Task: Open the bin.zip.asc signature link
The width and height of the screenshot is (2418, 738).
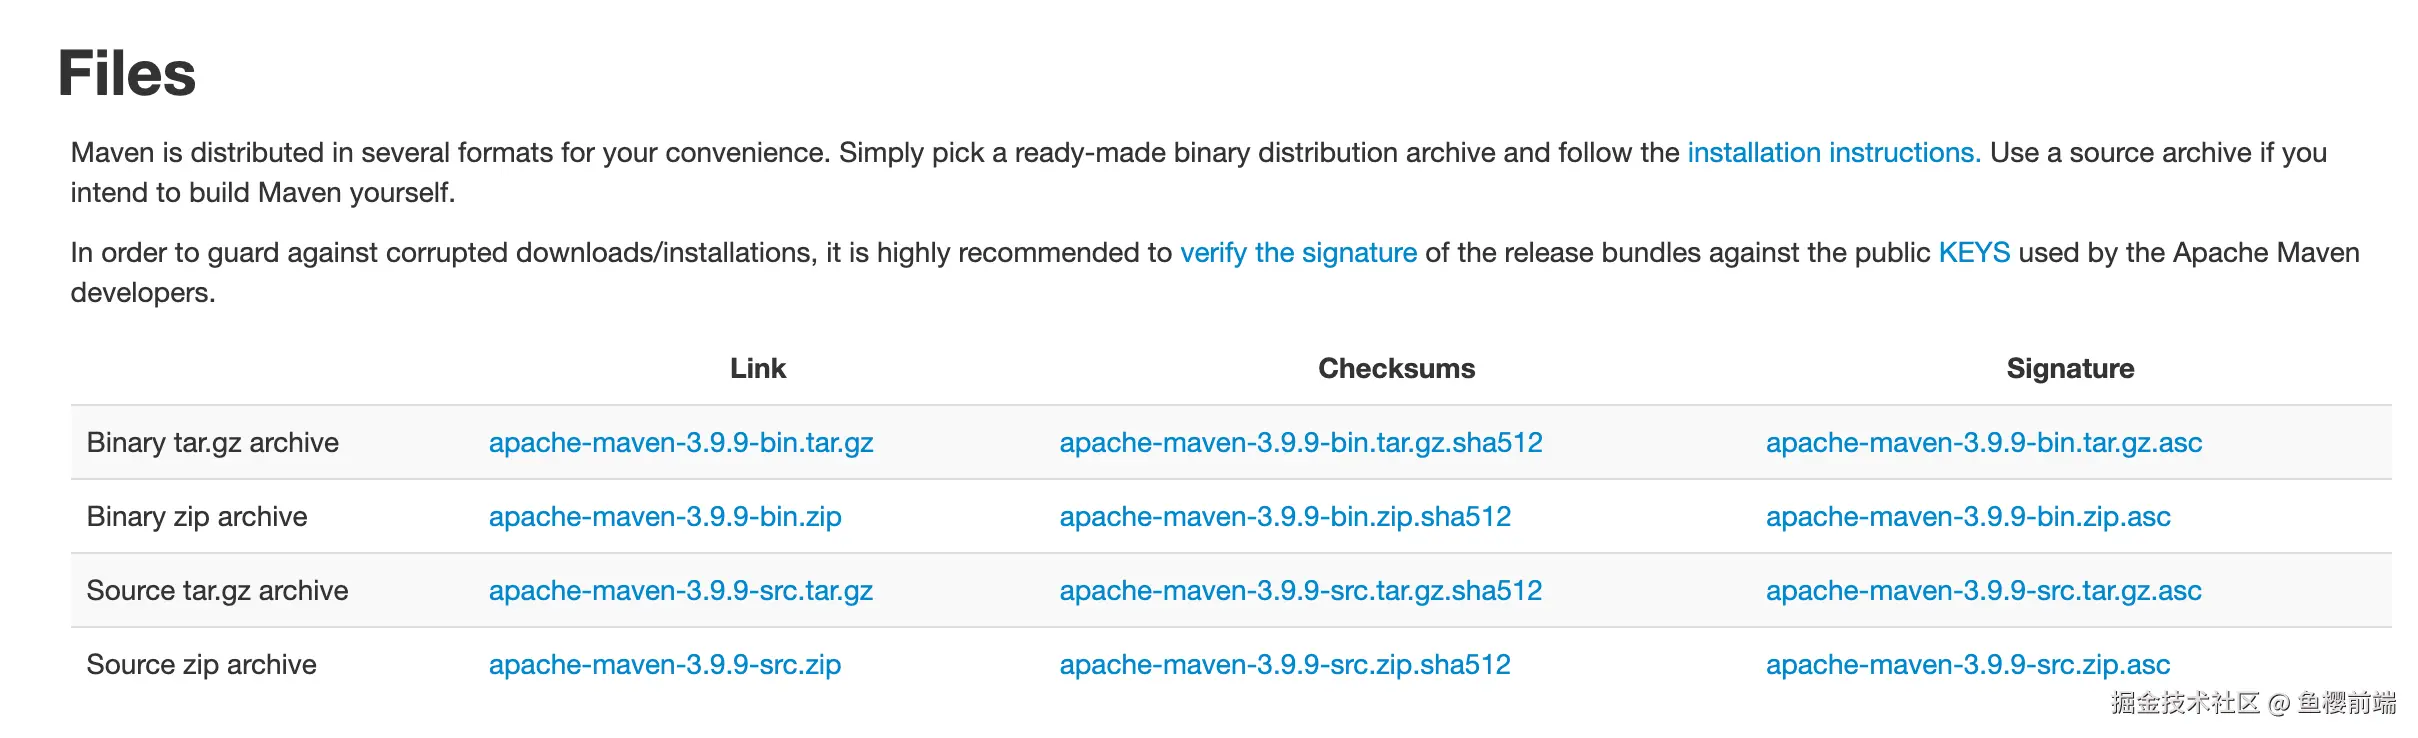Action: [1967, 517]
